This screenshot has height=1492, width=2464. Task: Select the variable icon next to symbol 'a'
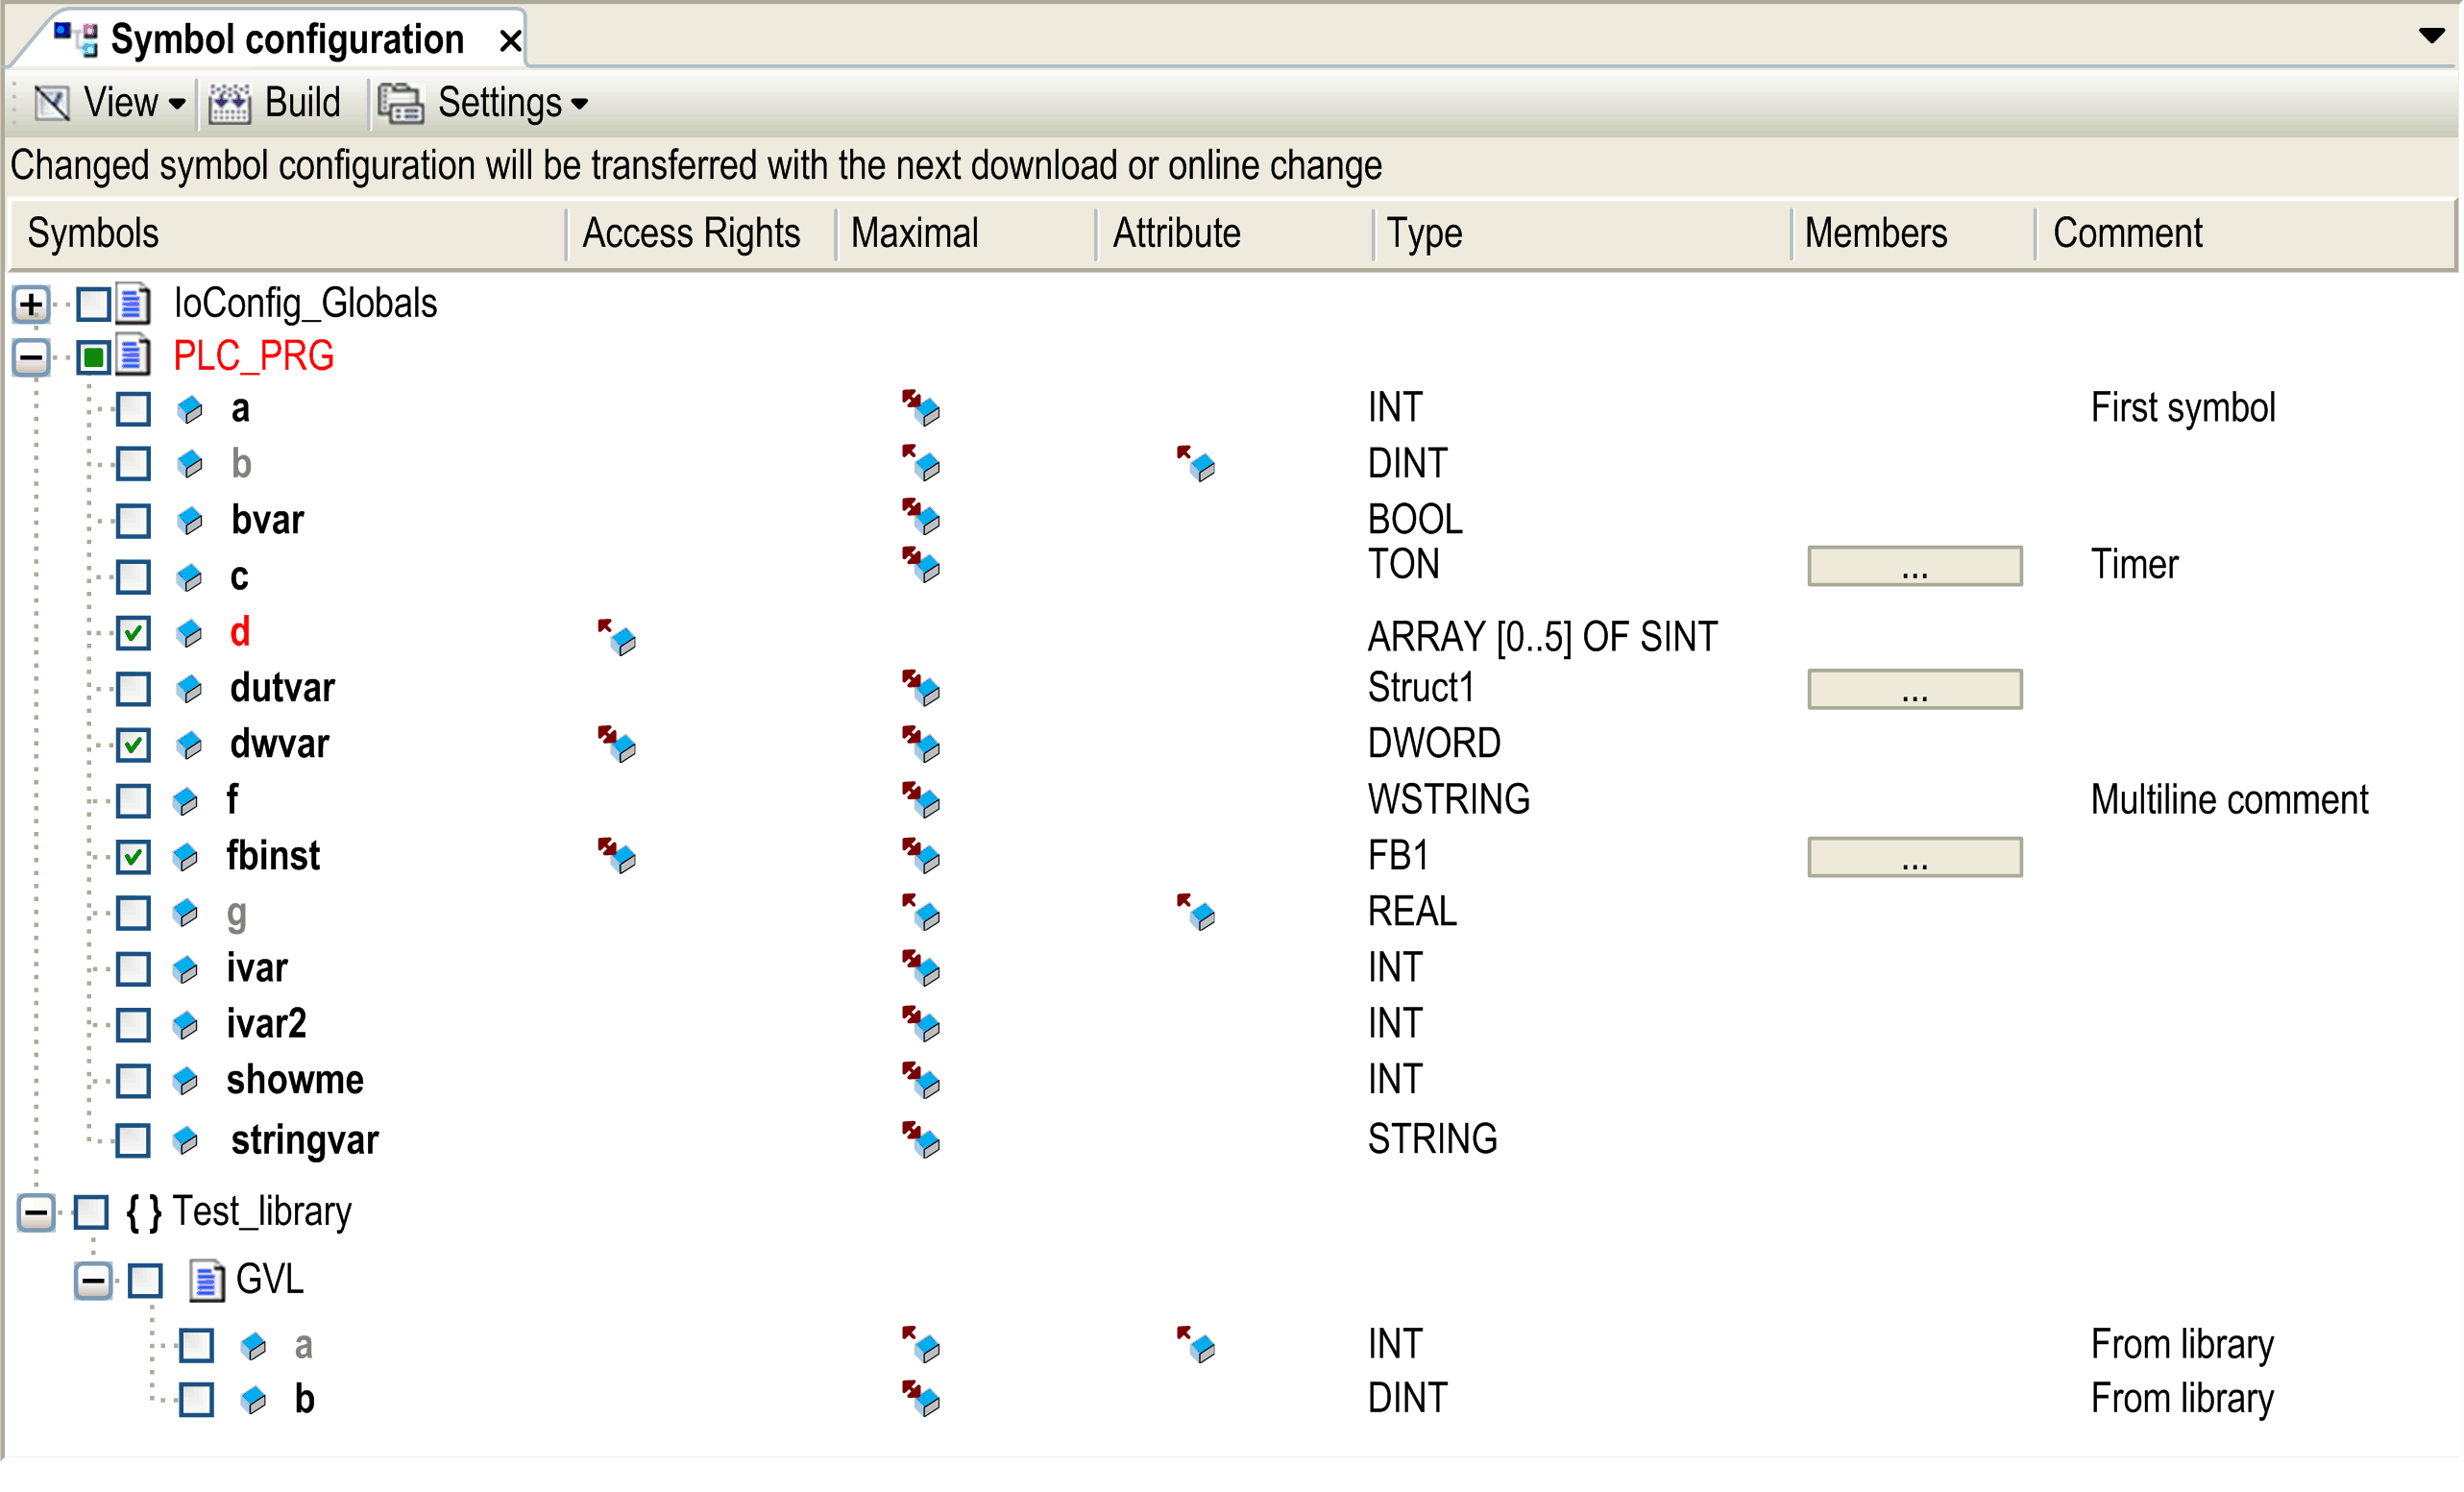pyautogui.click(x=190, y=408)
